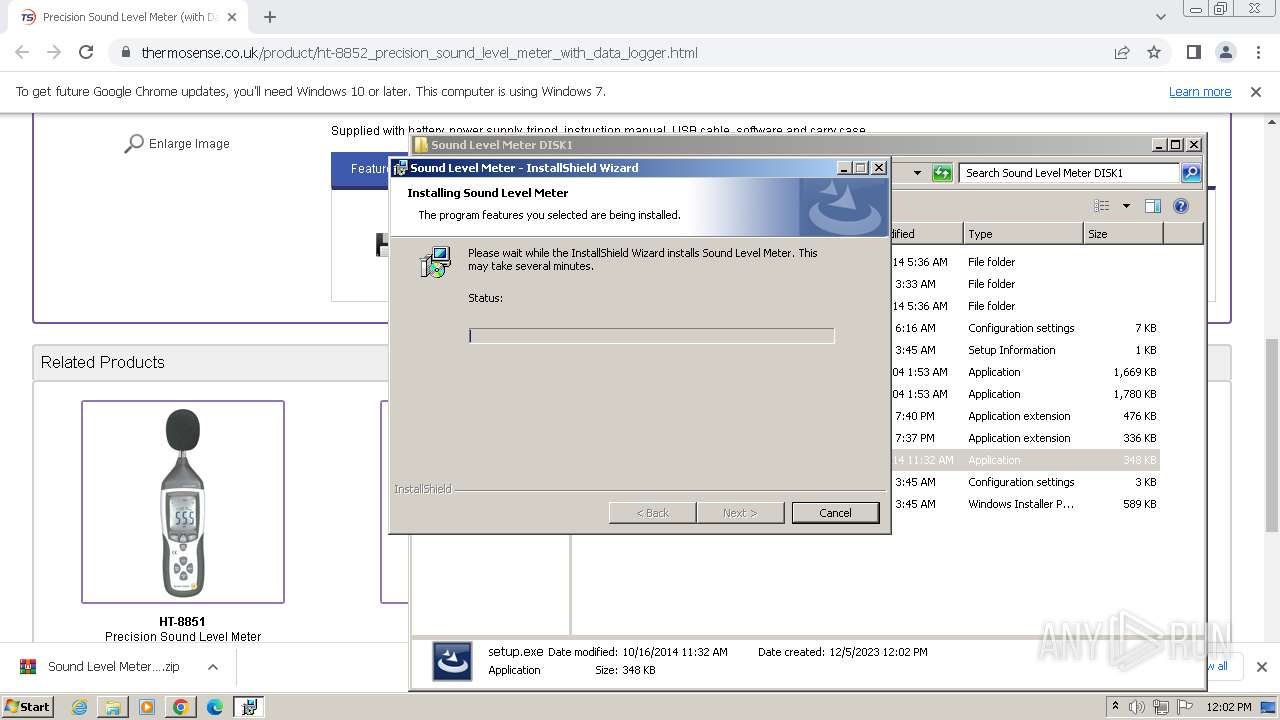Image resolution: width=1280 pixels, height=720 pixels.
Task: Click Enlarge Image link on product page
Action: pos(189,144)
